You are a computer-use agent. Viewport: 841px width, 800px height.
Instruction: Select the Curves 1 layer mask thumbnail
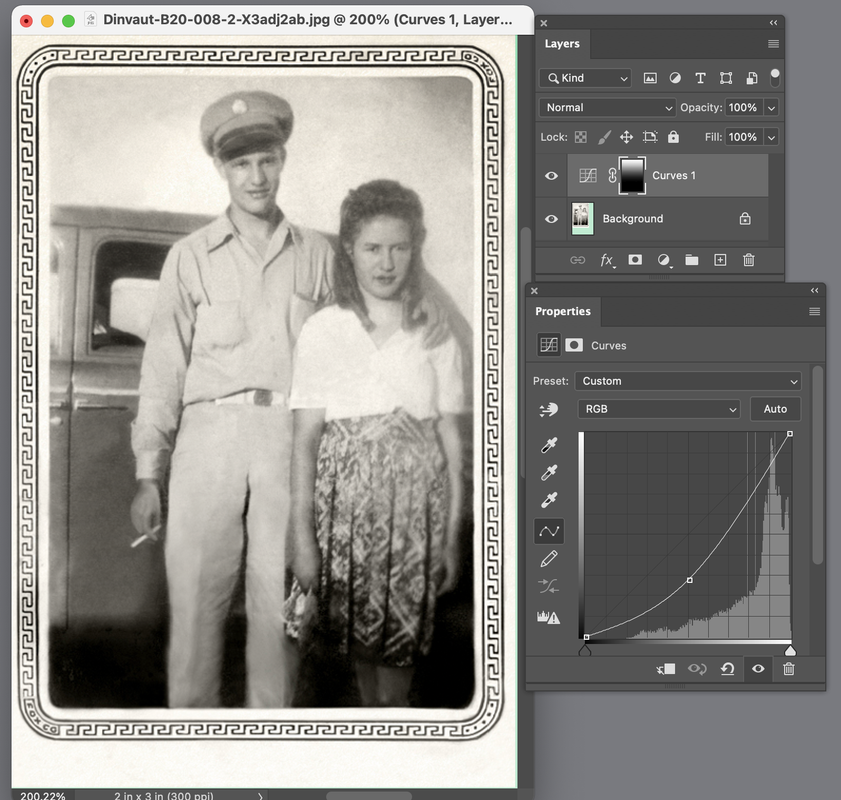coord(633,176)
